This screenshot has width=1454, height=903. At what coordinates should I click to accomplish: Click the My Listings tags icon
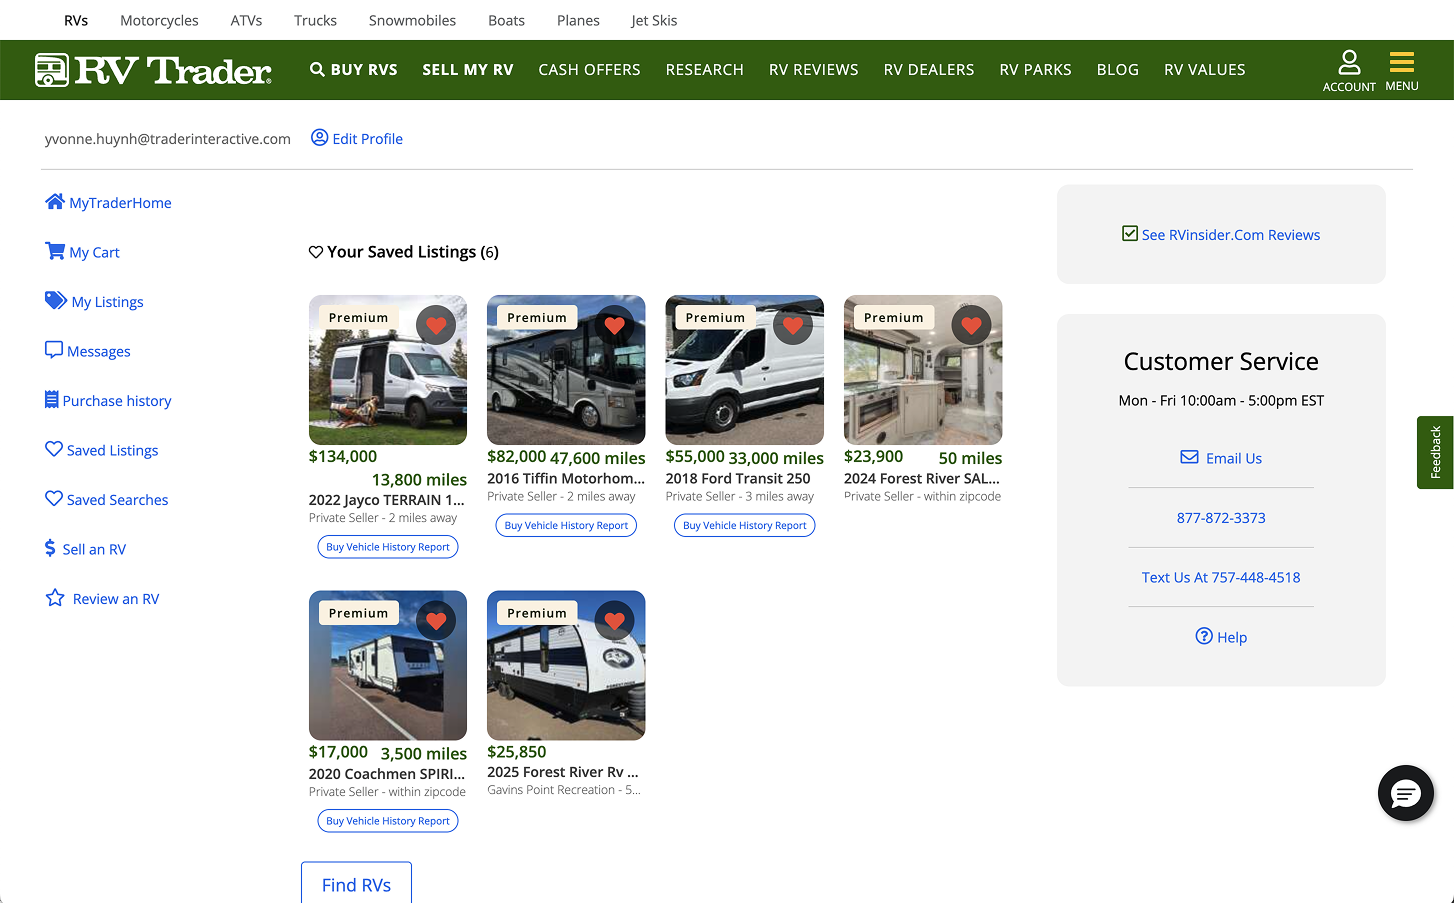[x=56, y=301]
